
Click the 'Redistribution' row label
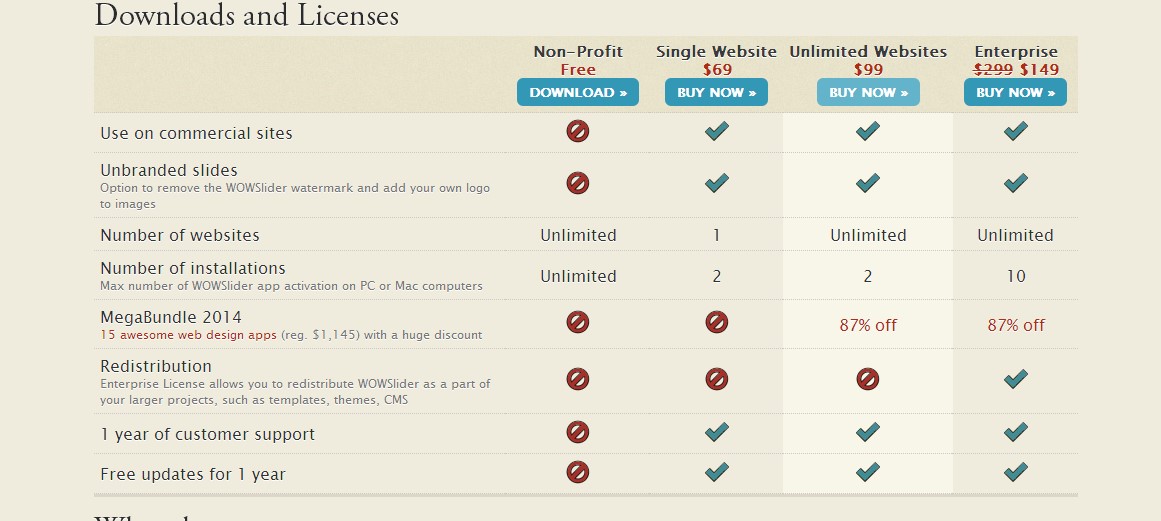[155, 366]
